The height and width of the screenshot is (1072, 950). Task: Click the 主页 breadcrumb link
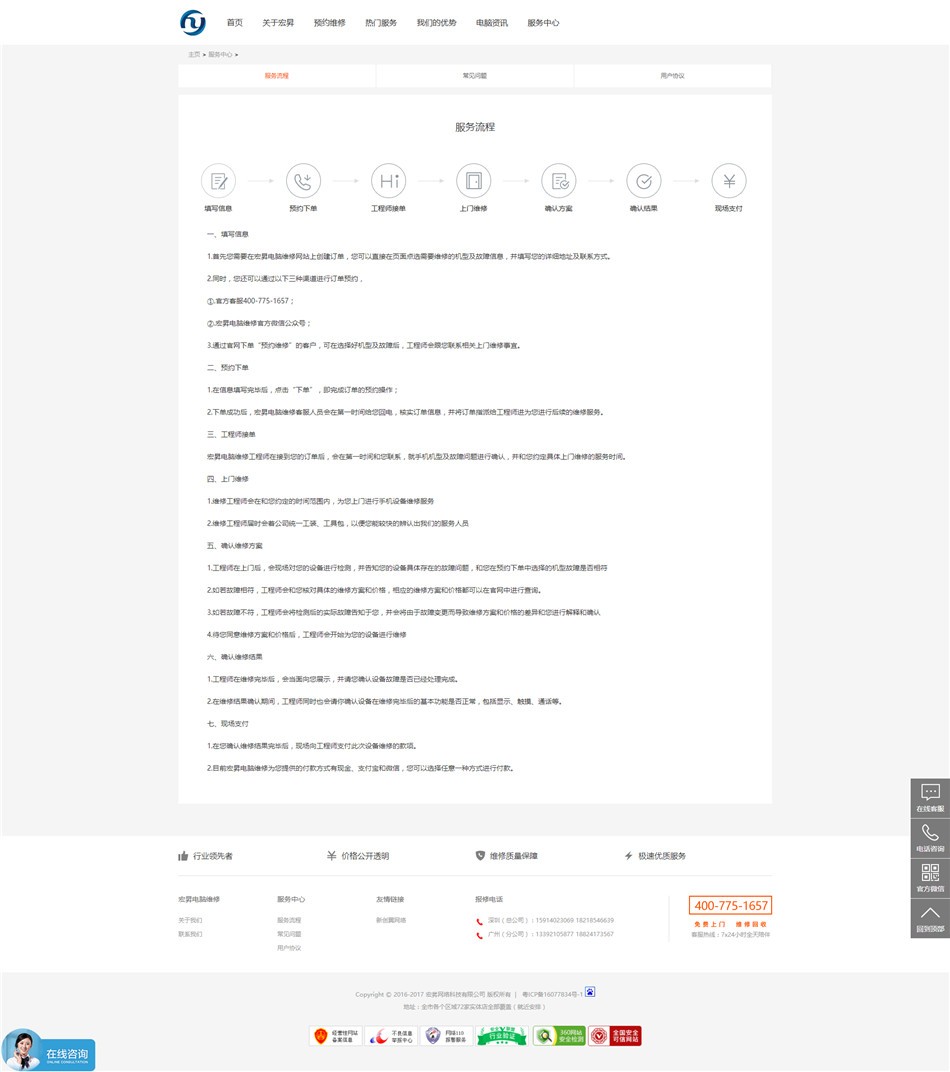pos(193,55)
